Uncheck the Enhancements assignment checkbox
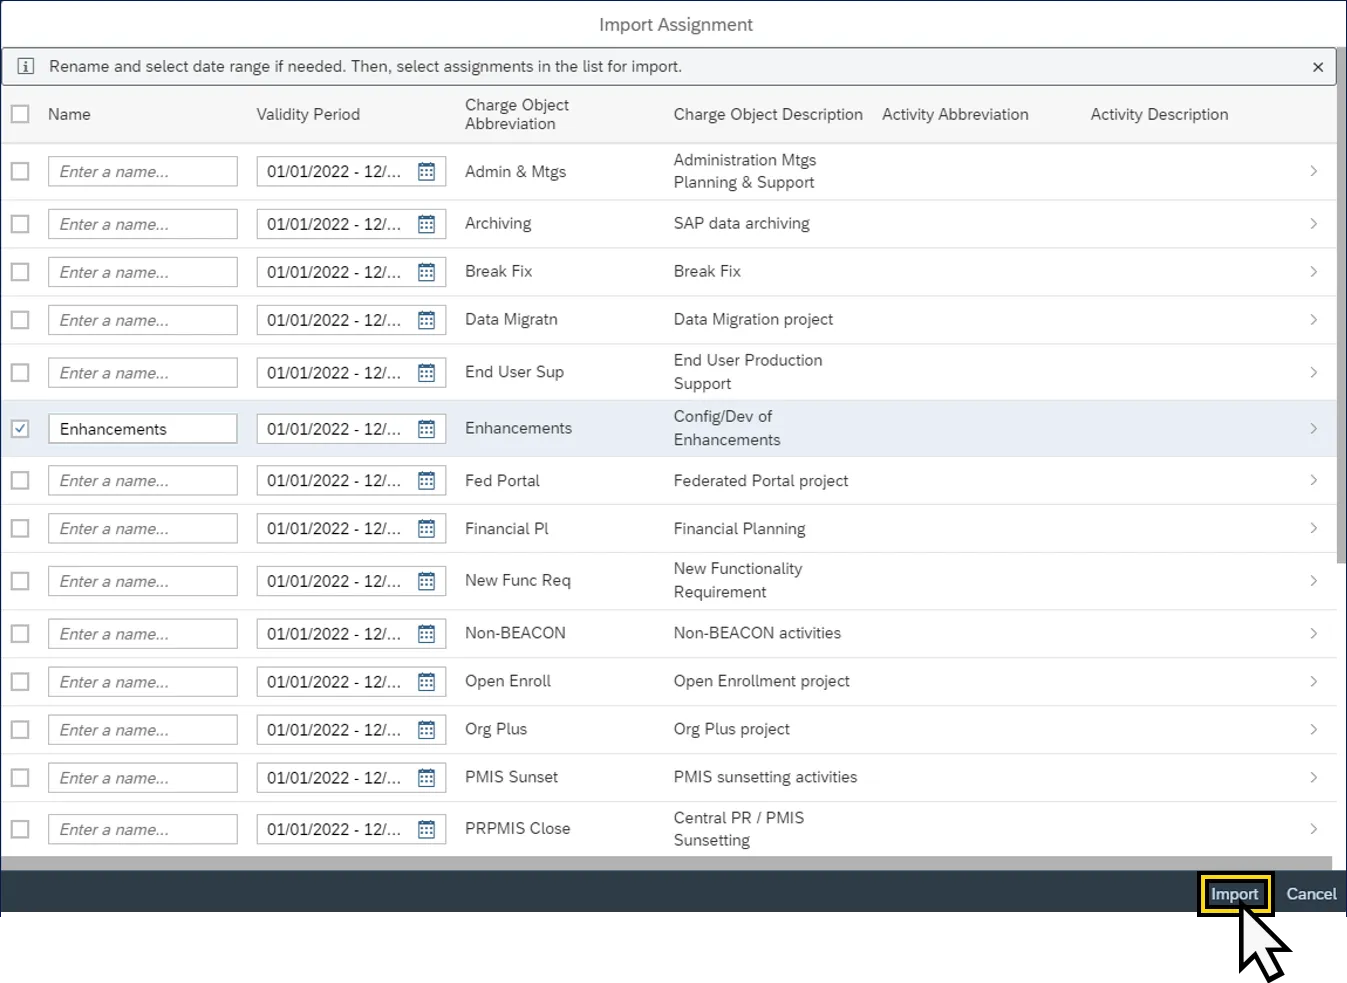This screenshot has width=1347, height=983. coord(20,429)
